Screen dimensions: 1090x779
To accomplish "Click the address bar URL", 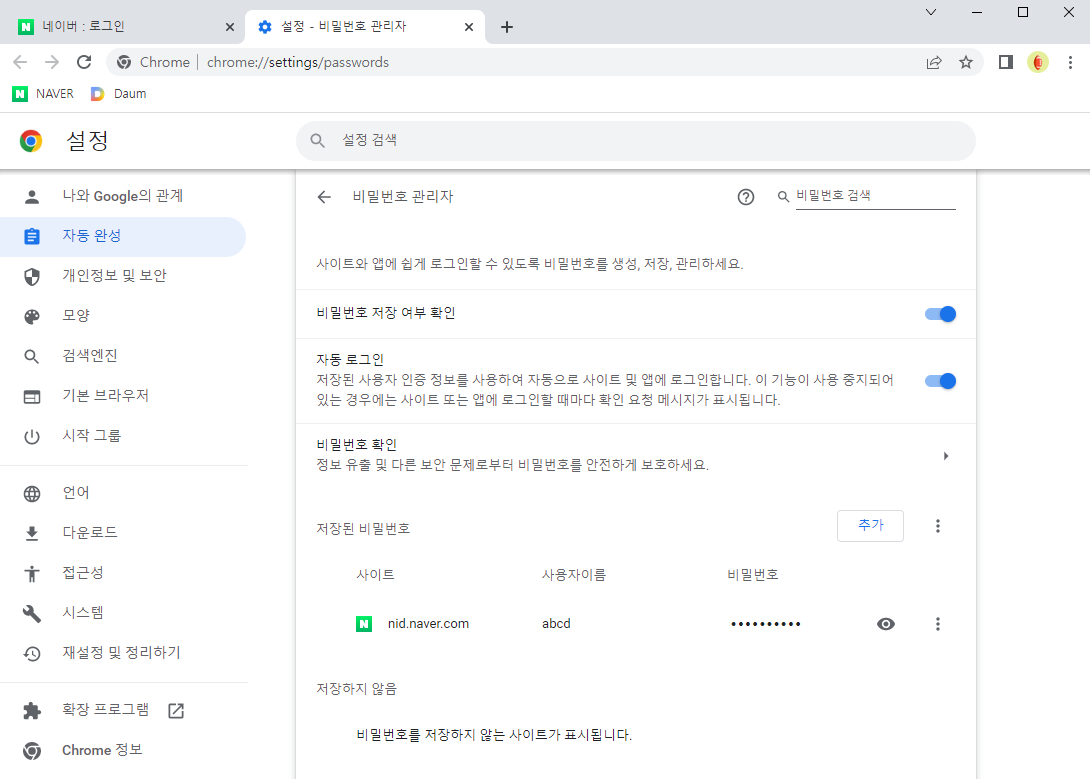I will point(298,63).
